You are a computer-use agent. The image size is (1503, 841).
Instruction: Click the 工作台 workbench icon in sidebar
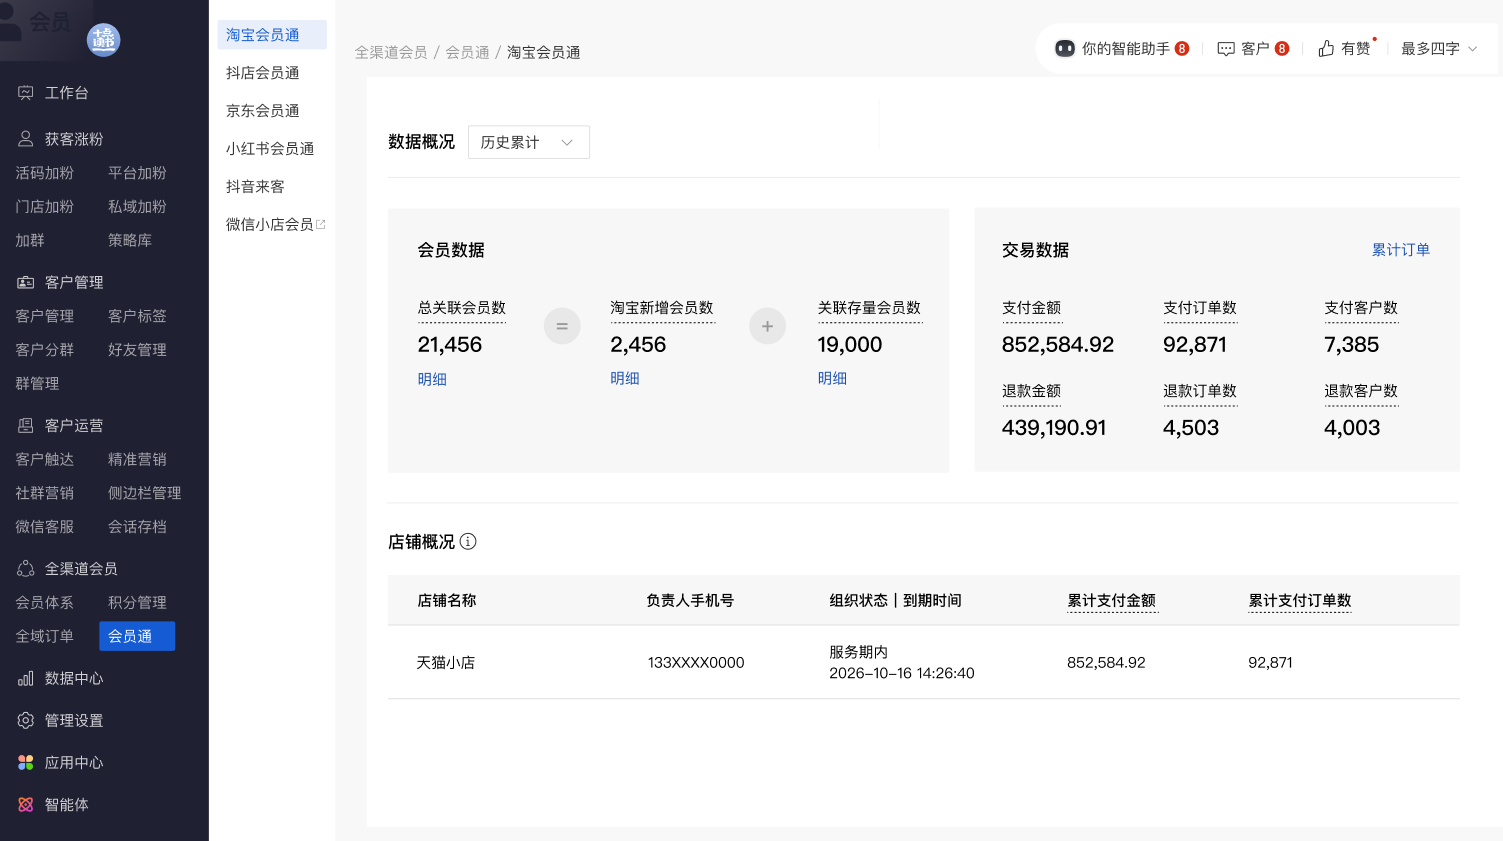(x=26, y=93)
